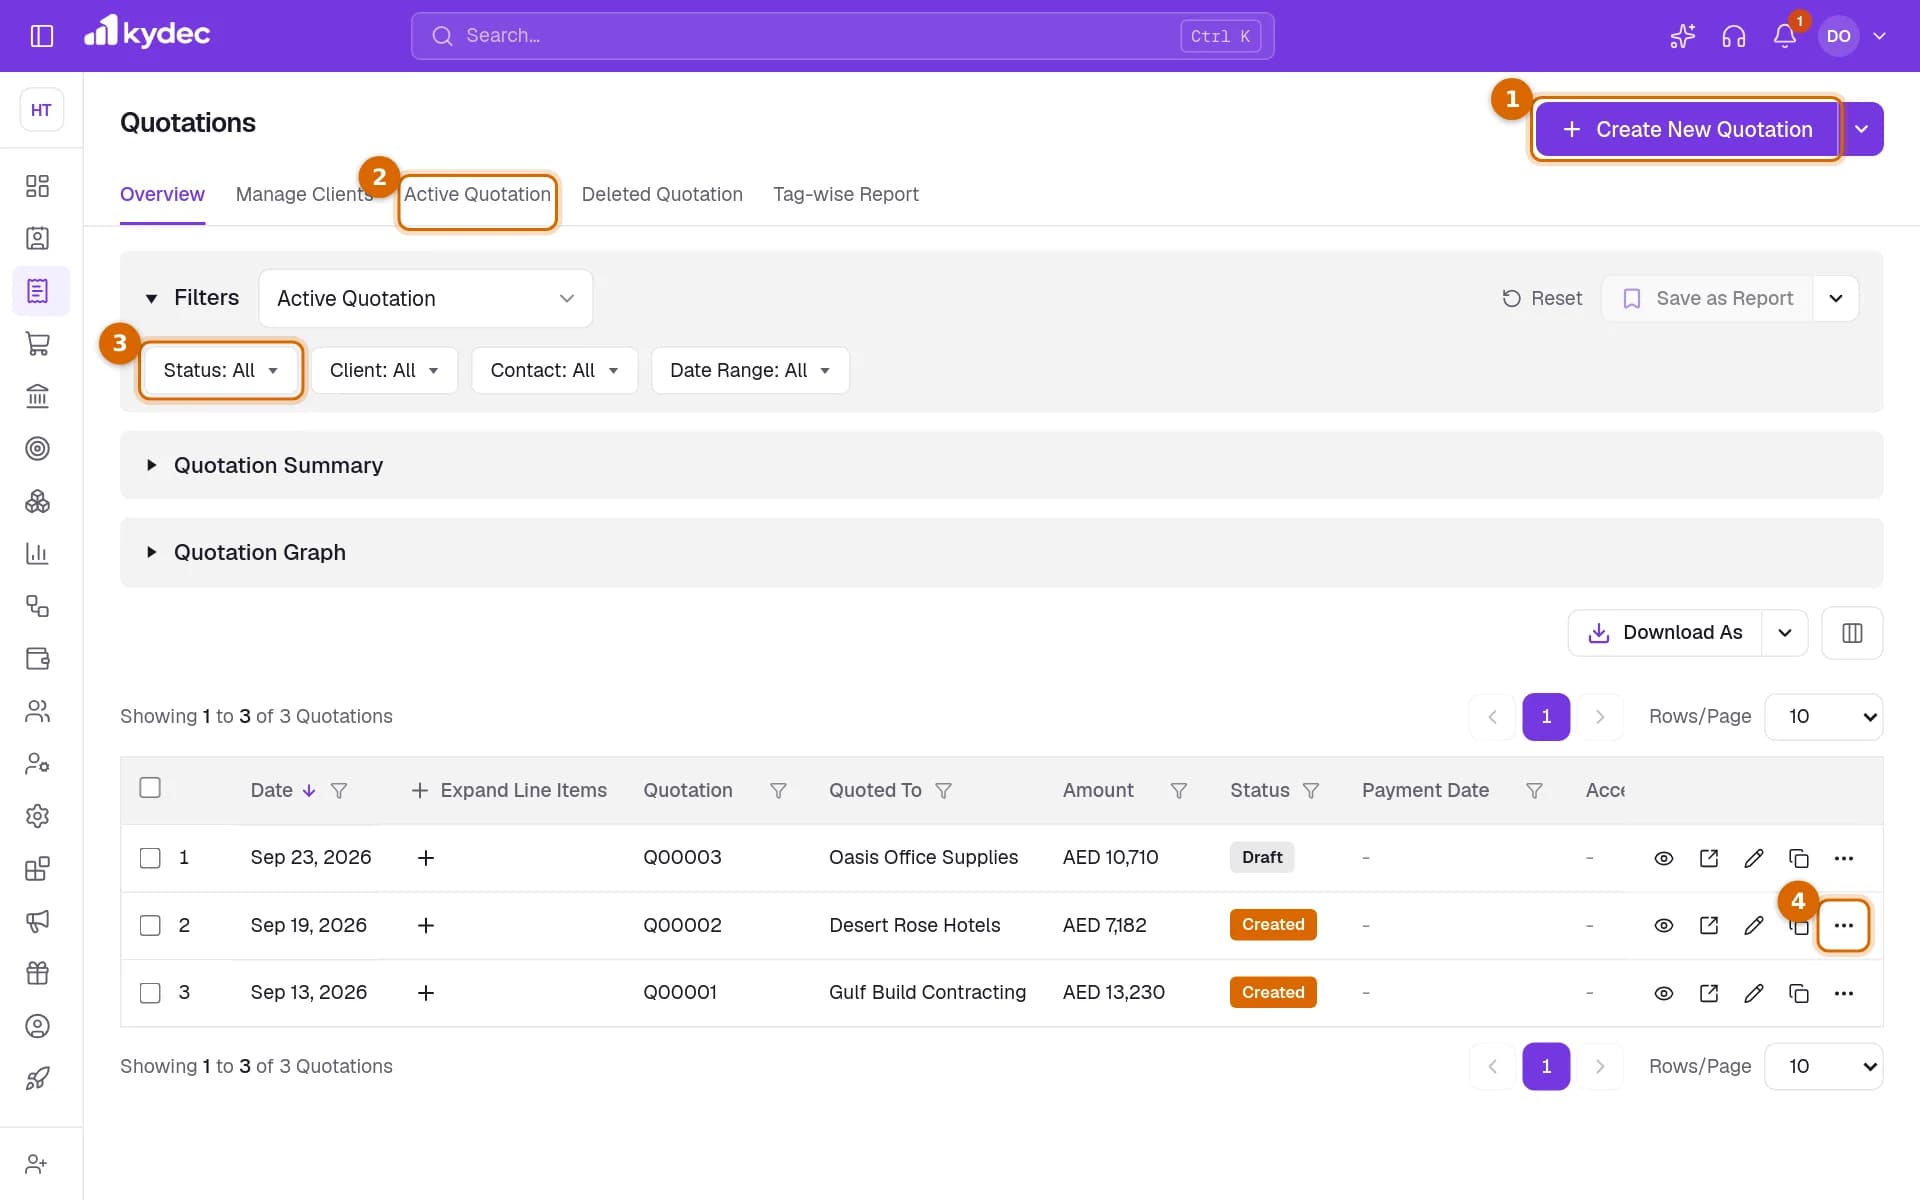Screen dimensions: 1920x1200
Task: Click the Reset filters button
Action: (x=1542, y=298)
